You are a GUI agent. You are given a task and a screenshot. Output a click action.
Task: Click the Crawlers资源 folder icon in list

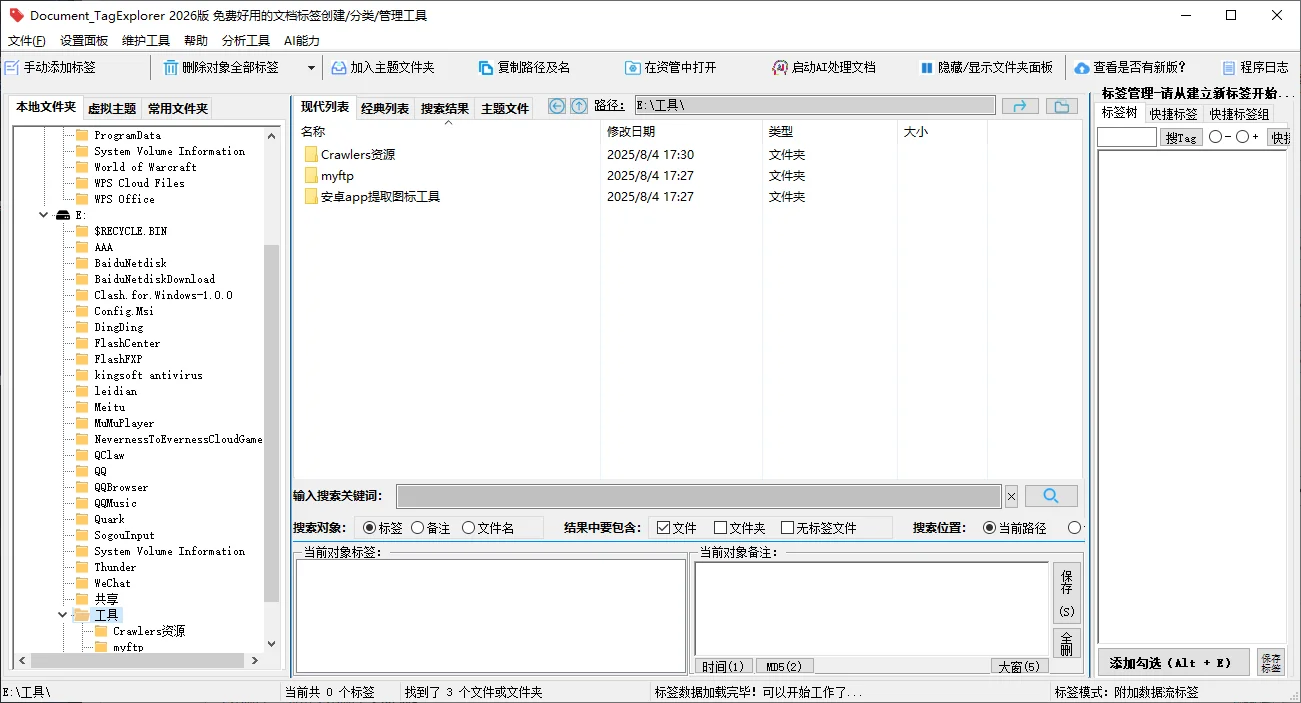(311, 155)
